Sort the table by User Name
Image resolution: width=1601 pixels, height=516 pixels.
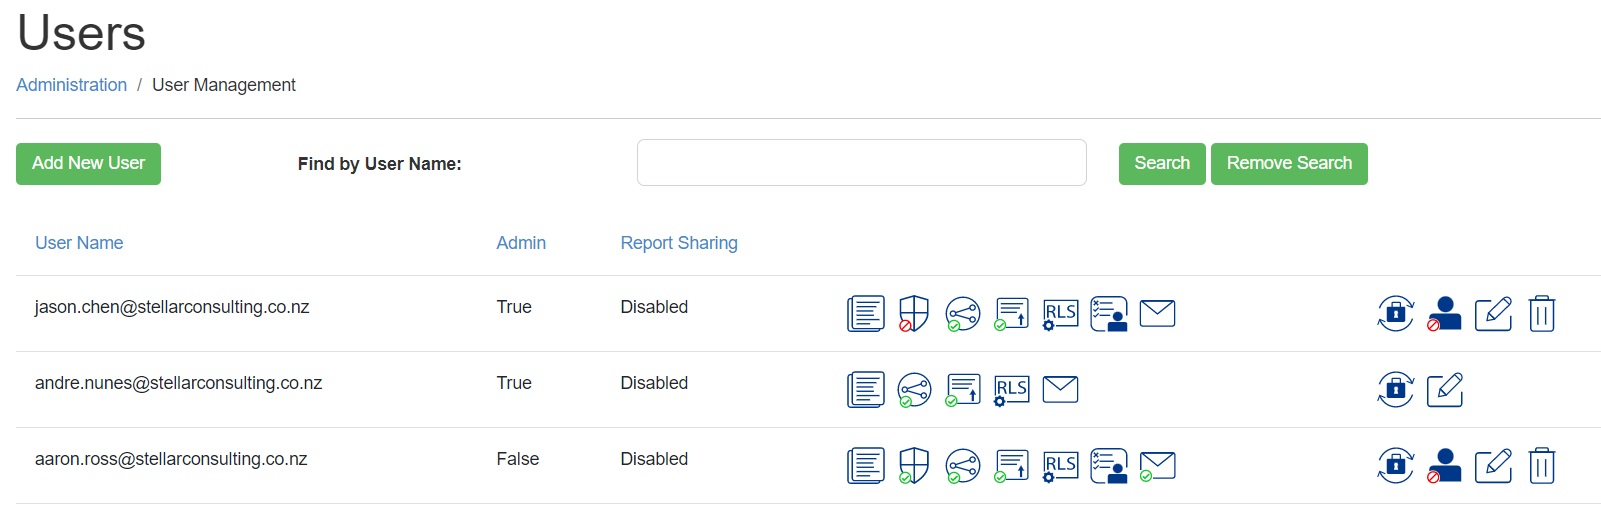79,243
